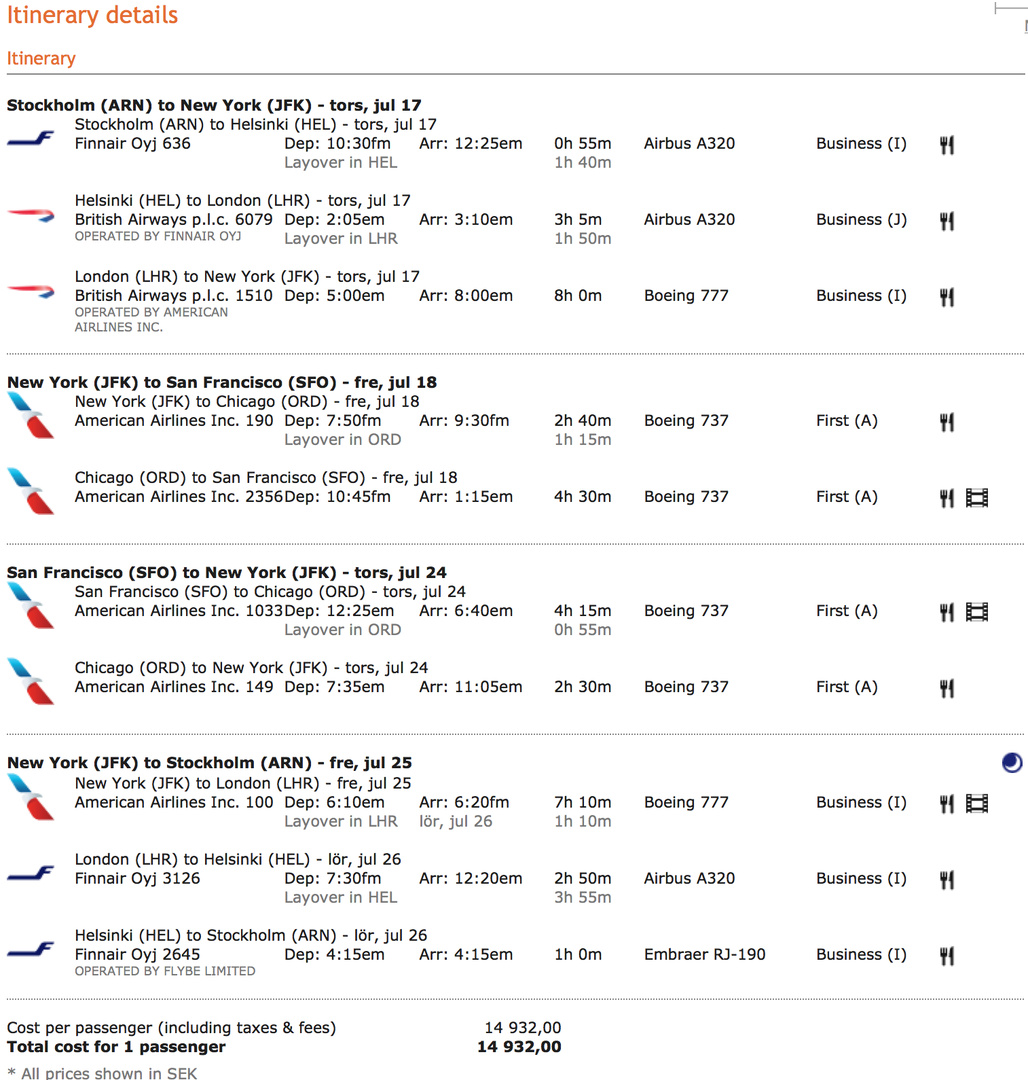1028x1080 pixels.
Task: Click the Itinerary details title
Action: 92,16
